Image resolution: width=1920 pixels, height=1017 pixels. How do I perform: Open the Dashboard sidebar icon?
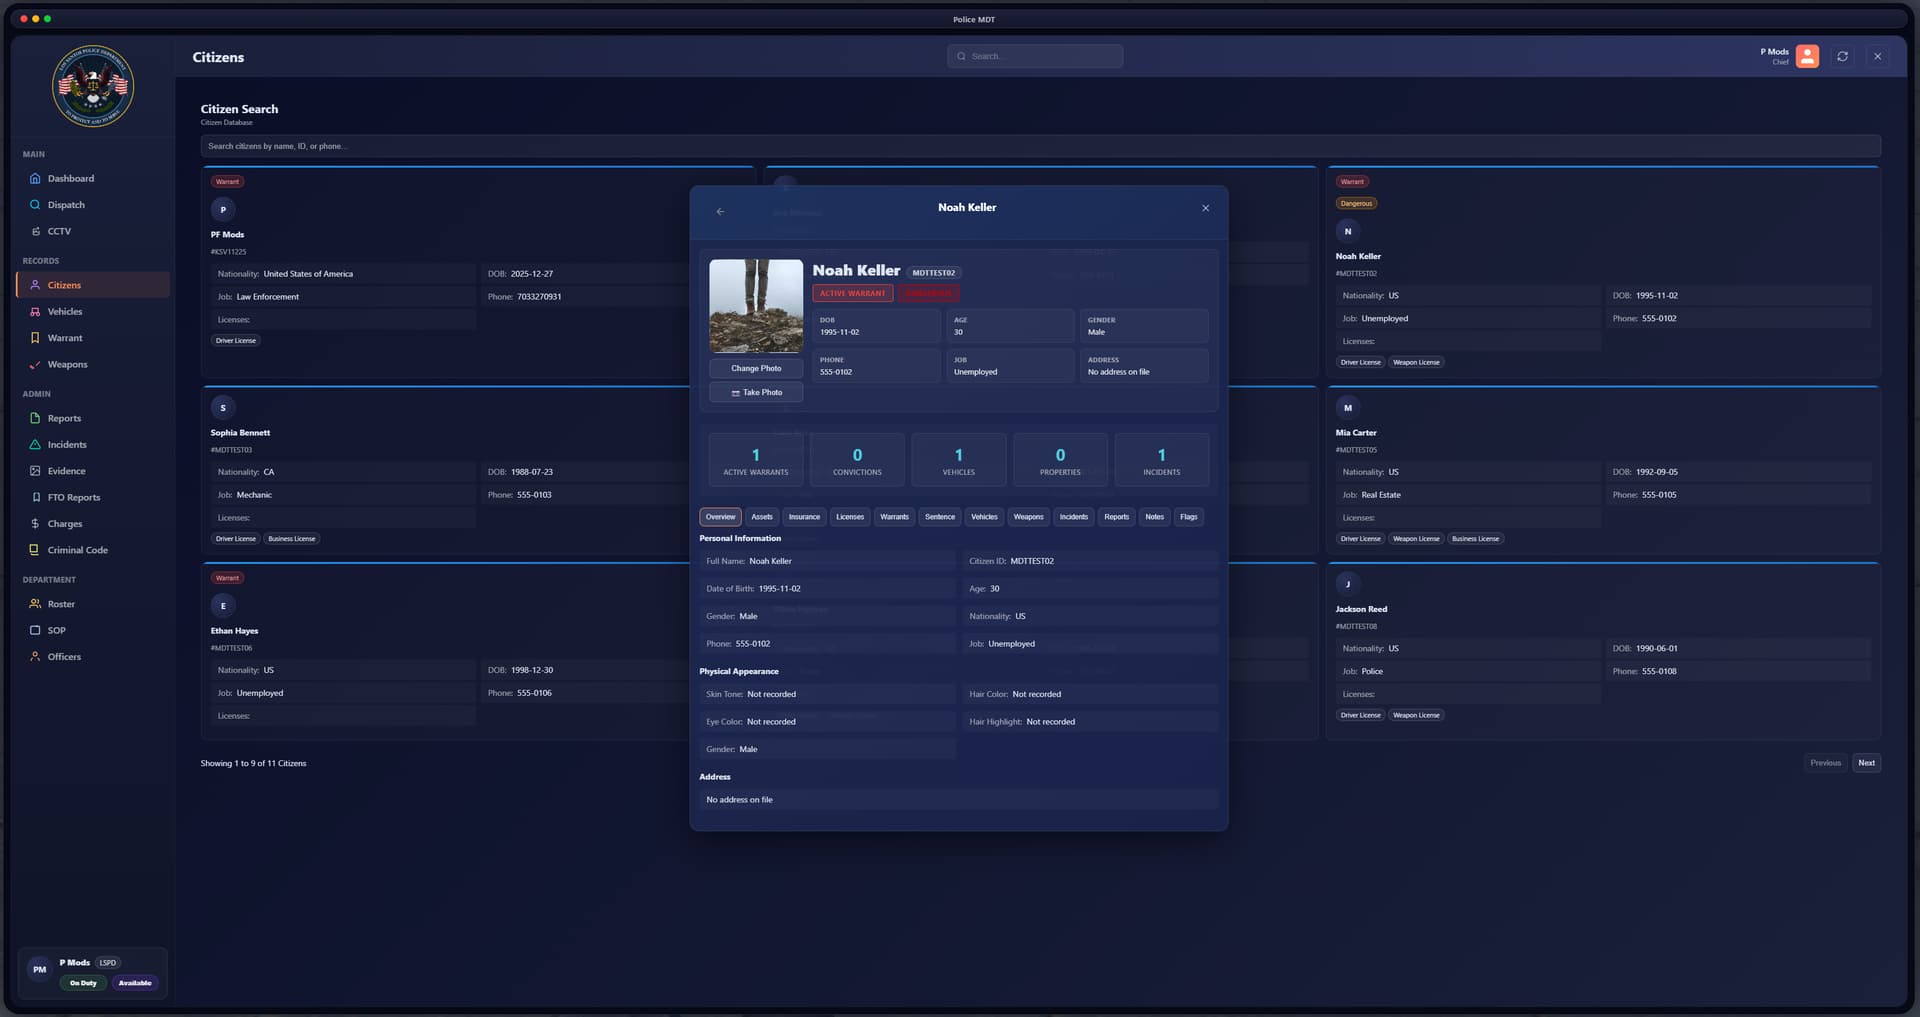click(35, 179)
